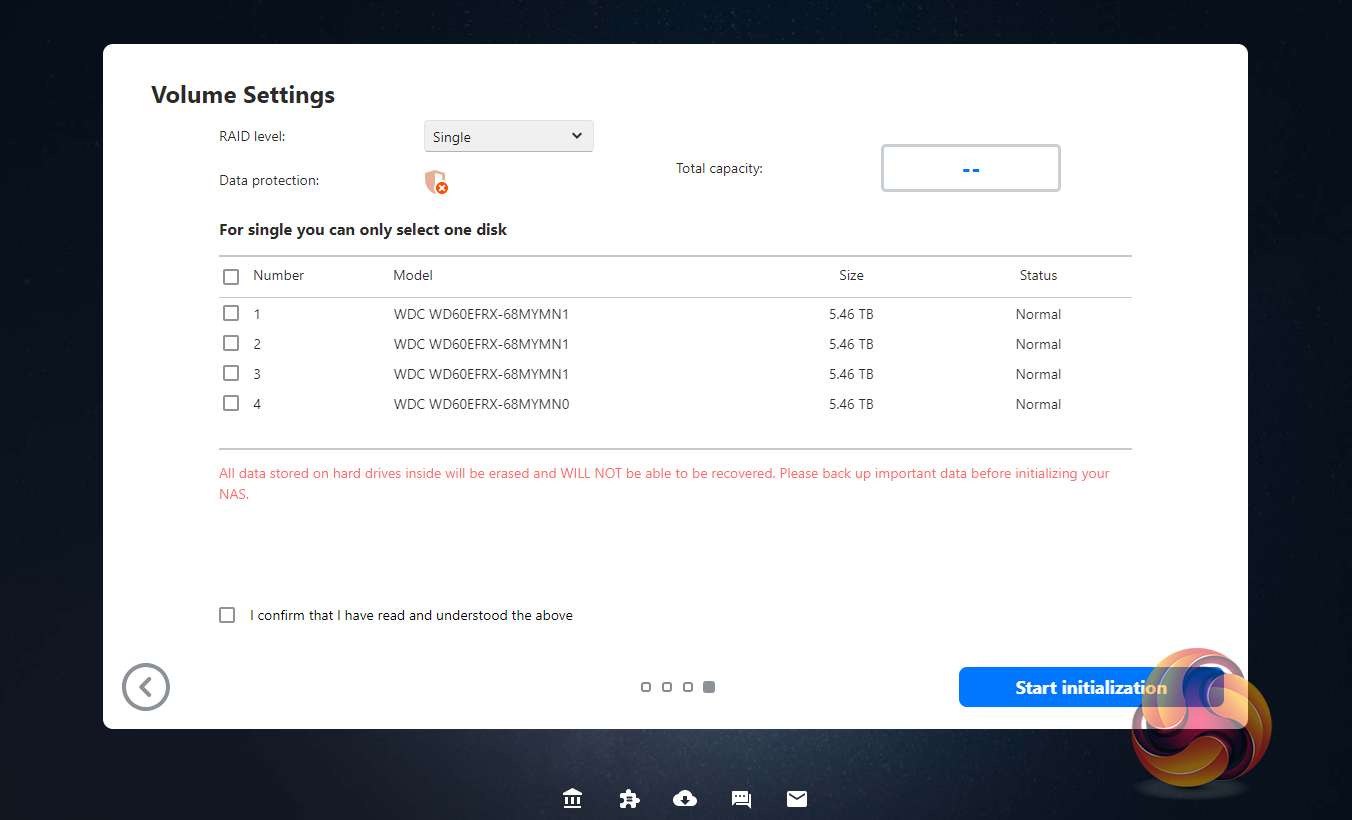Toggle the select-all disks header checkbox

pyautogui.click(x=231, y=277)
